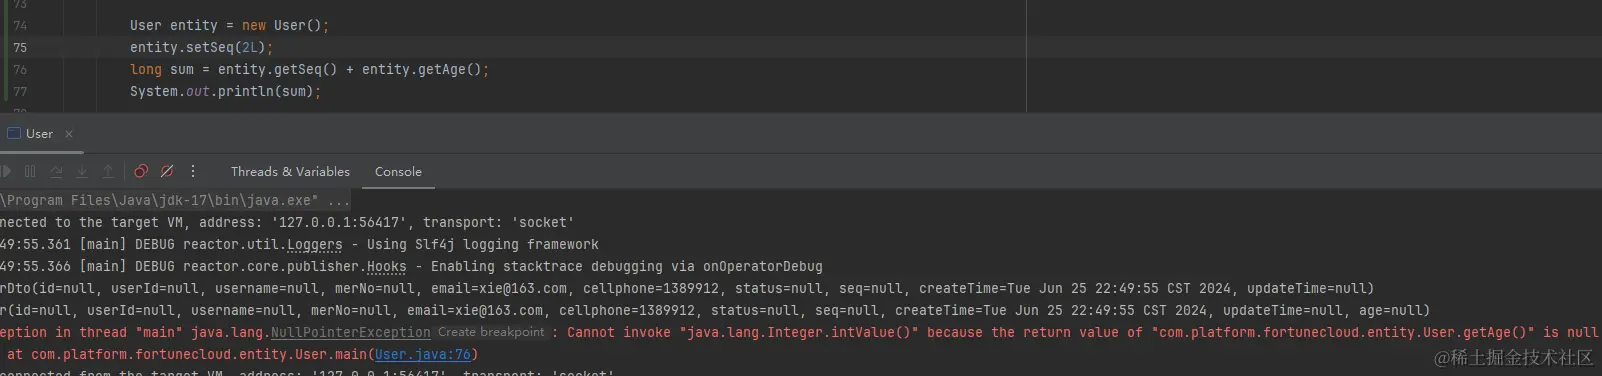Open the View Breakpoints dialog icon
1602x376 pixels.
tap(141, 172)
